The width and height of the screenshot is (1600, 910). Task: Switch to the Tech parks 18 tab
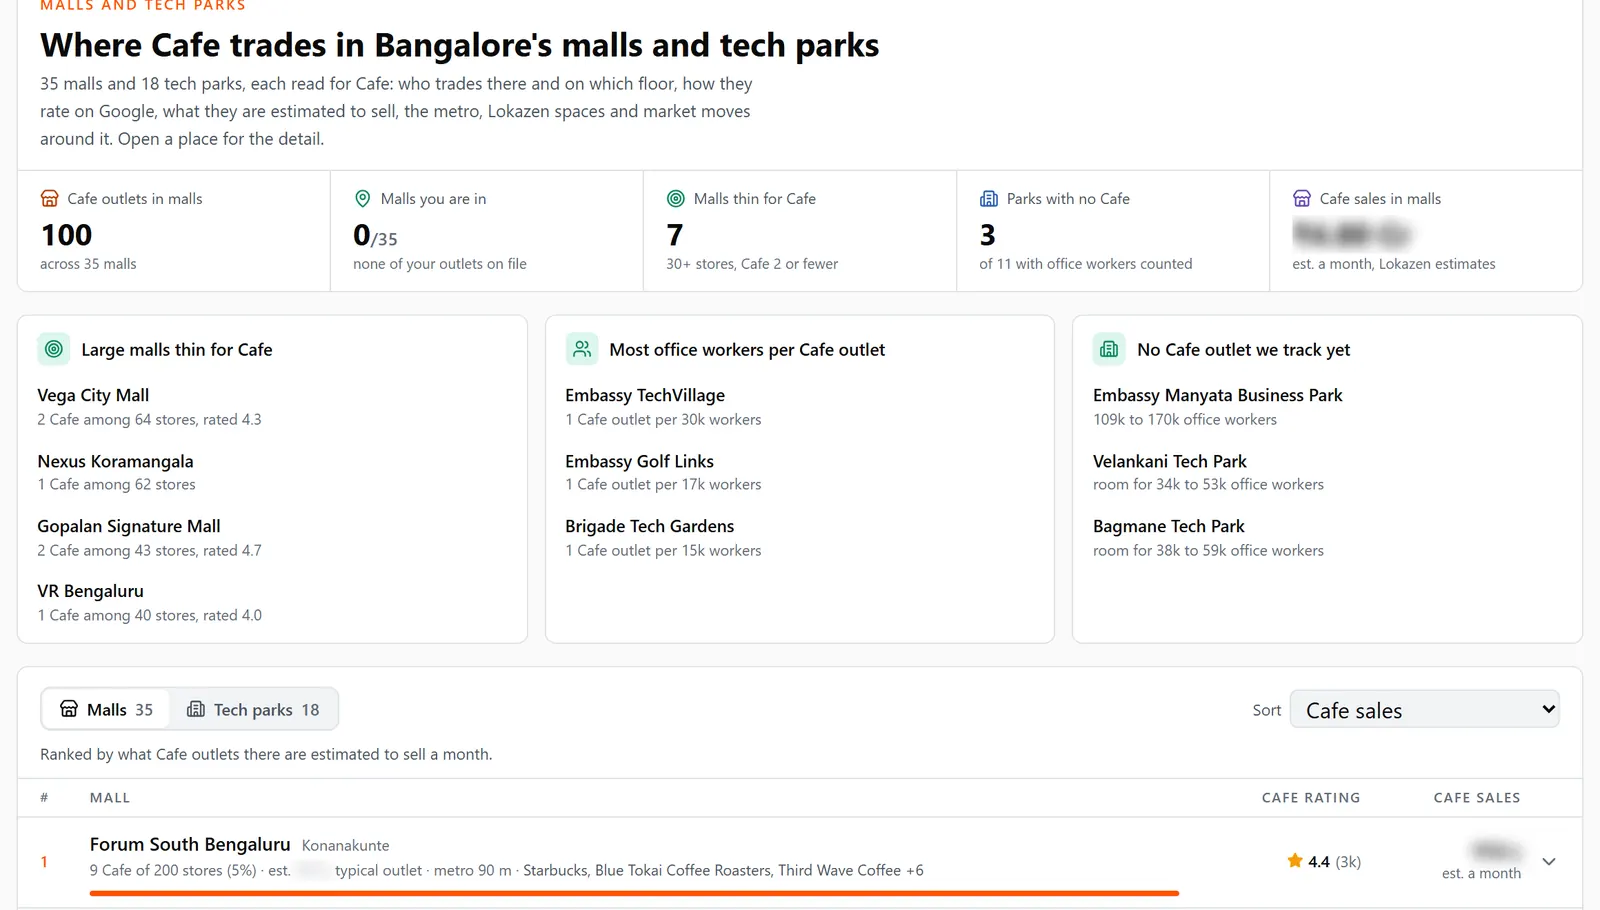tap(253, 709)
